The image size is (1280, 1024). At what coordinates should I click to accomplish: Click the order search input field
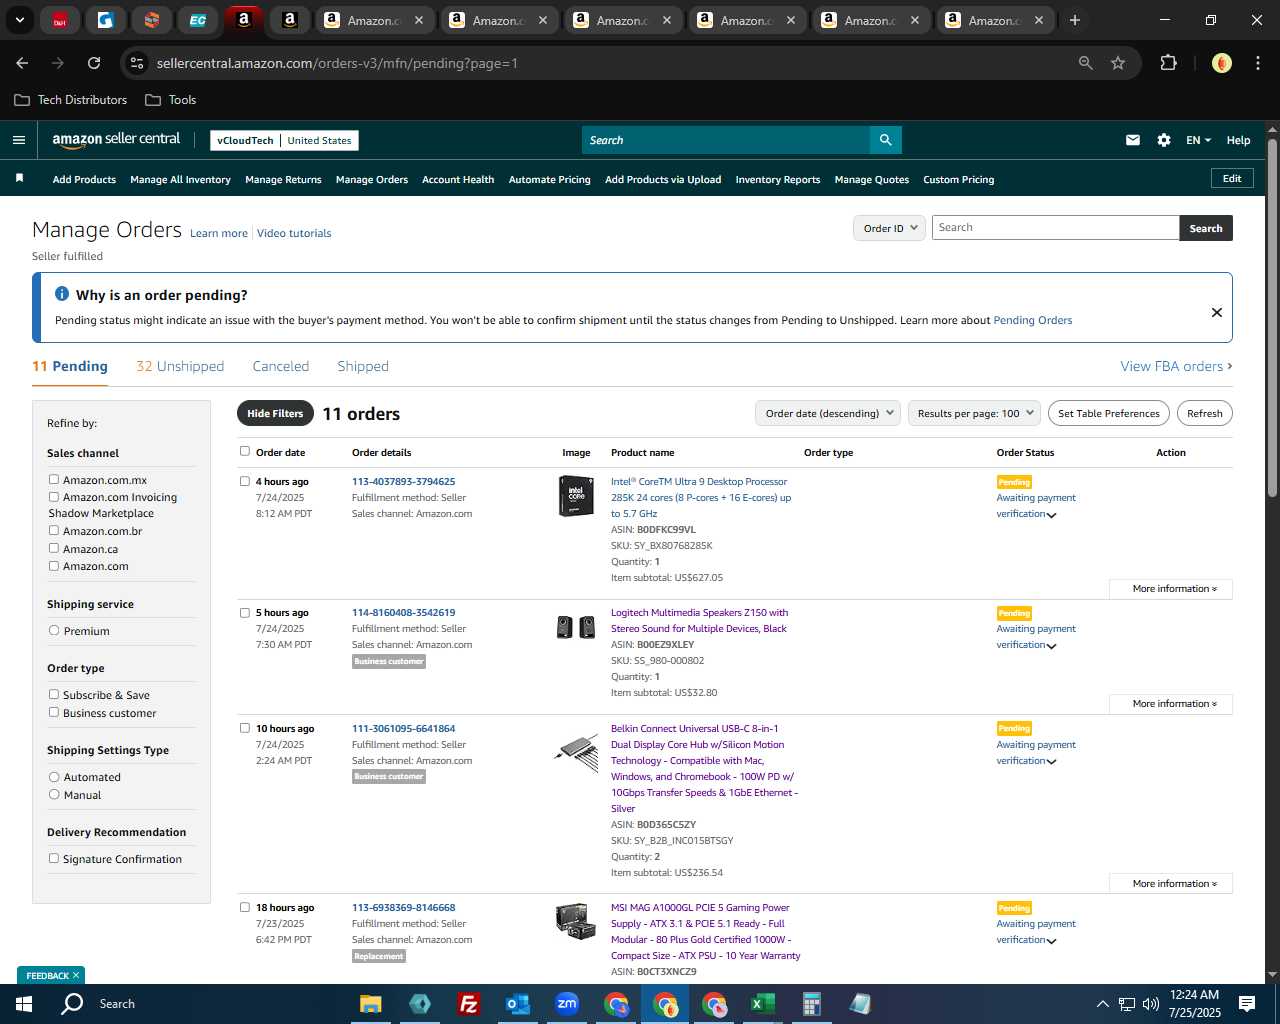click(x=1055, y=228)
